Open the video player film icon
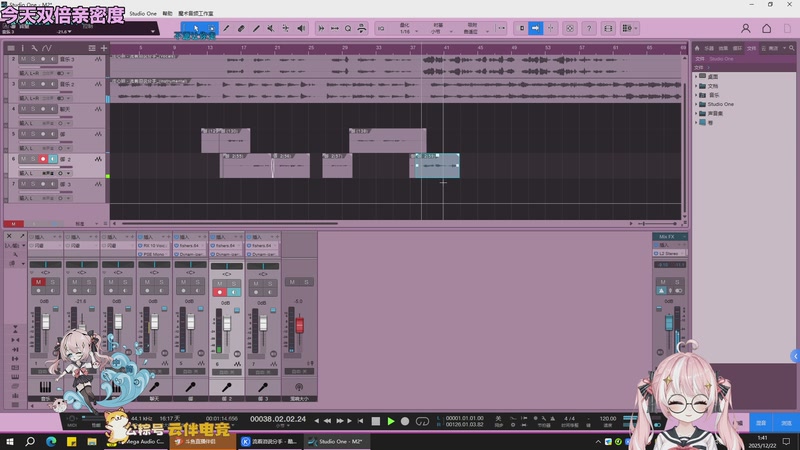Viewport: 800px width, 450px height. [608, 29]
